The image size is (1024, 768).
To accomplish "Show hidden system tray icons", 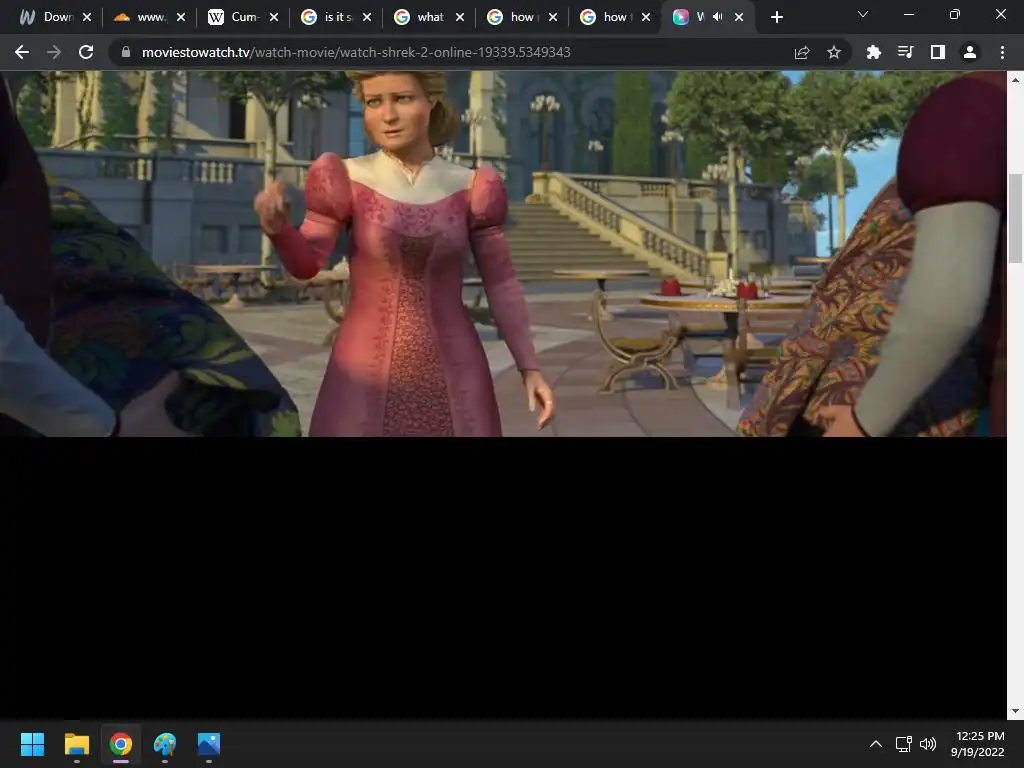I will click(x=876, y=744).
